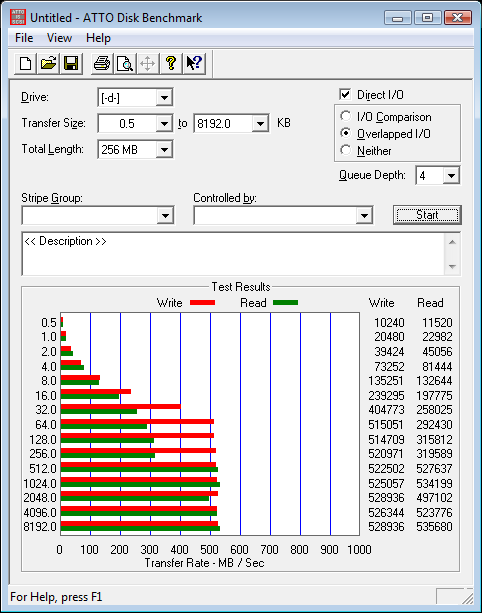Click the description box scroll down arrow
482x613 pixels.
tap(452, 267)
